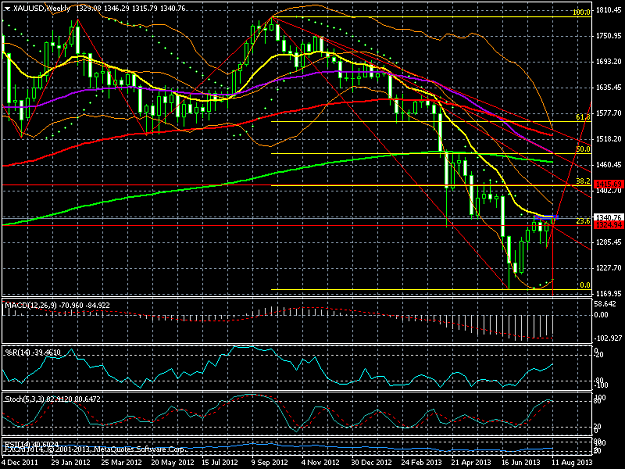This screenshot has width=625, height=469.
Task: Select the red 1415.69 price level marker
Action: pos(609,184)
